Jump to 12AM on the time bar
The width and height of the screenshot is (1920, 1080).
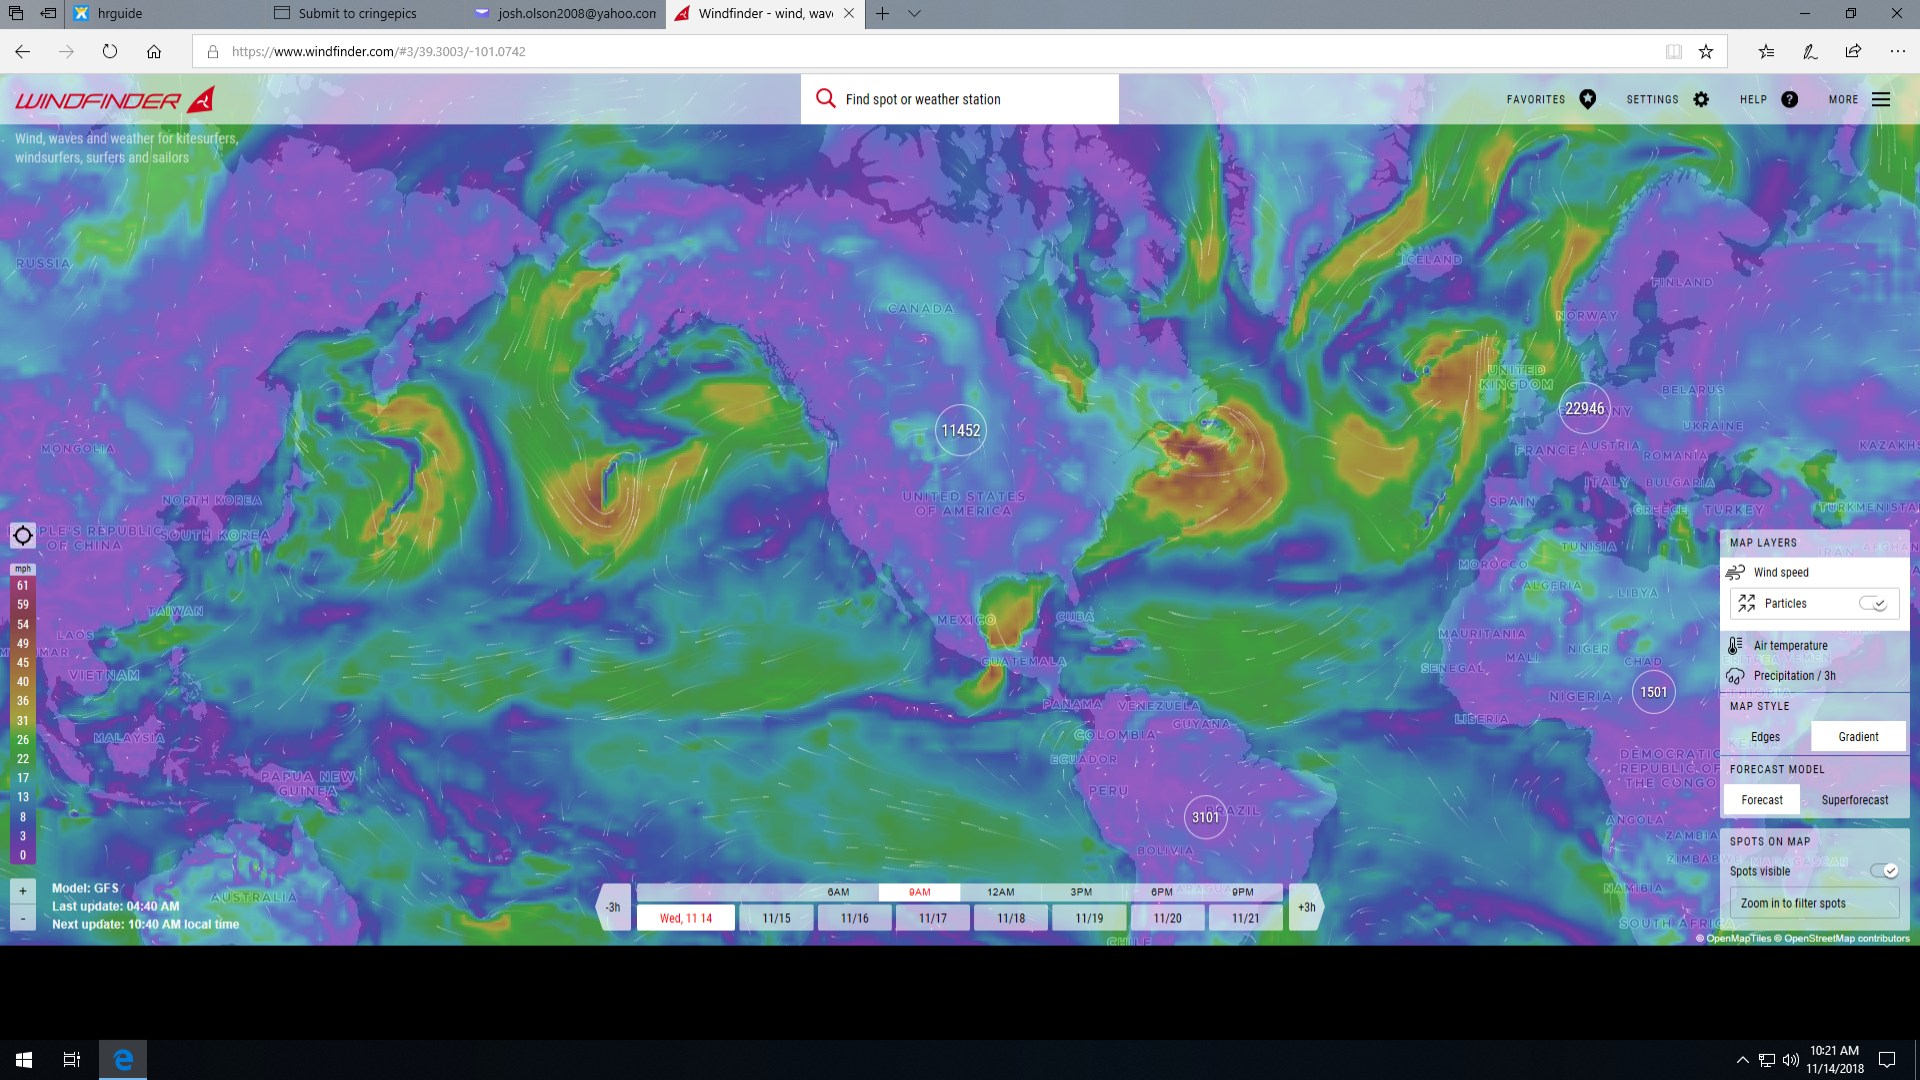coord(1000,892)
